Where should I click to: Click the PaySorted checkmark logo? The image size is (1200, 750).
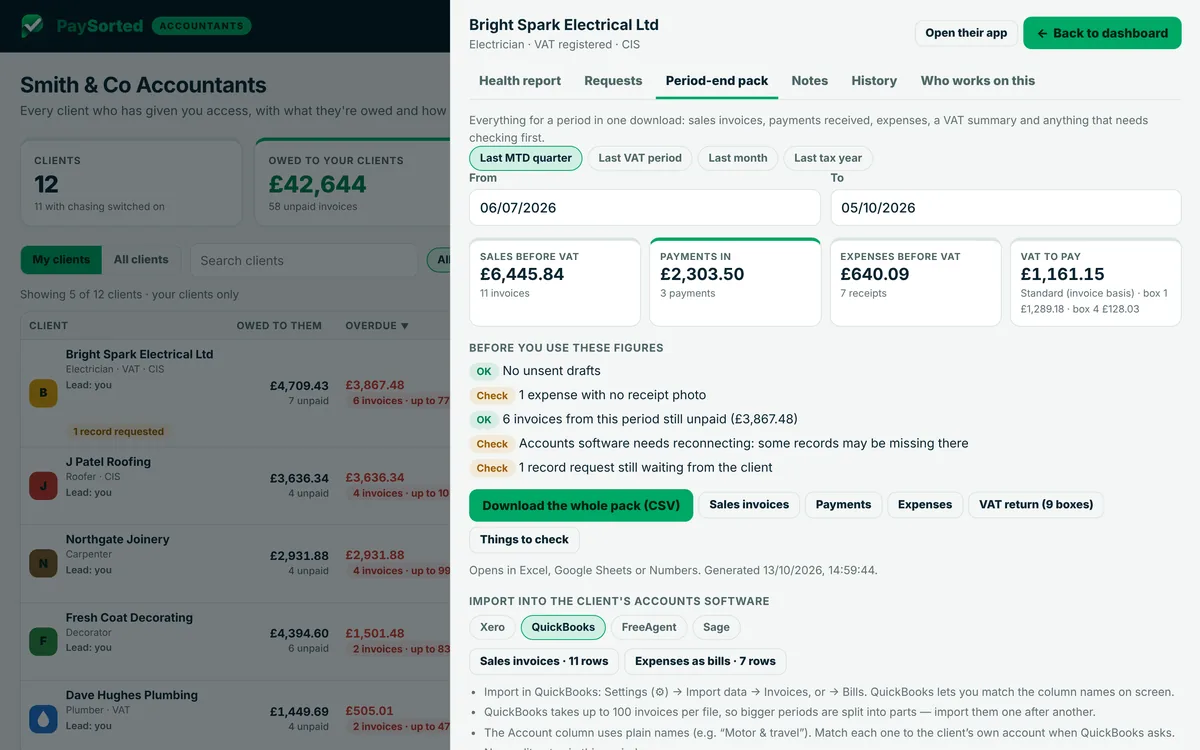tap(32, 26)
